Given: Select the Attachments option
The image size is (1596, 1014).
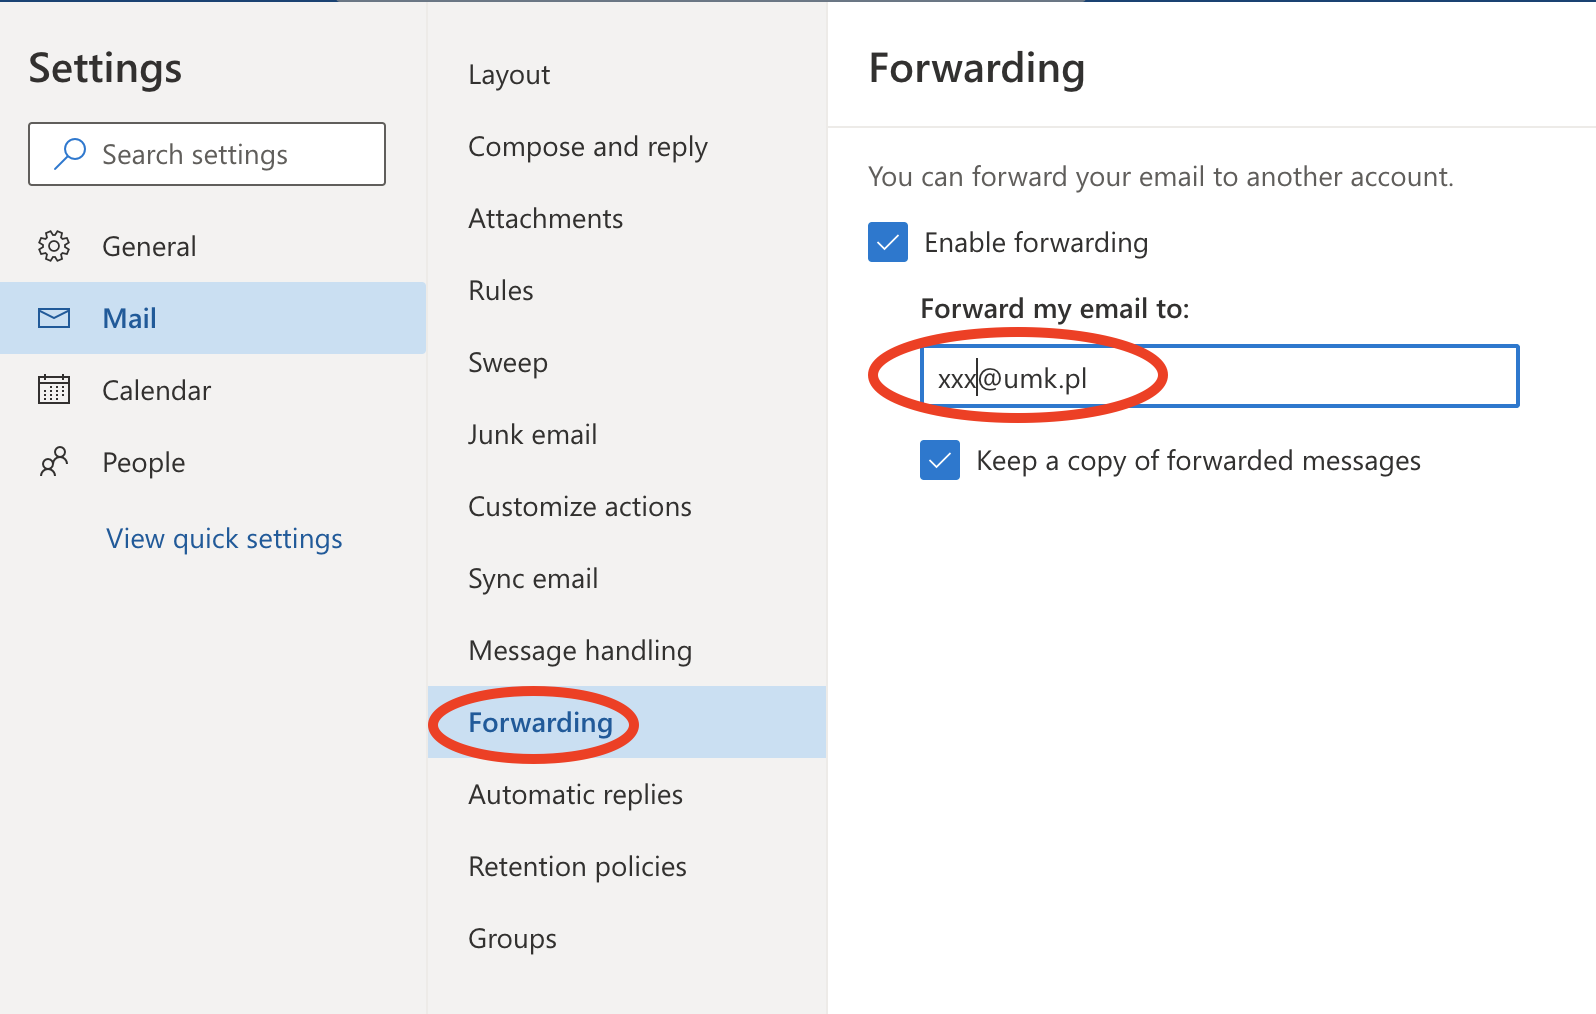Looking at the screenshot, I should point(545,219).
